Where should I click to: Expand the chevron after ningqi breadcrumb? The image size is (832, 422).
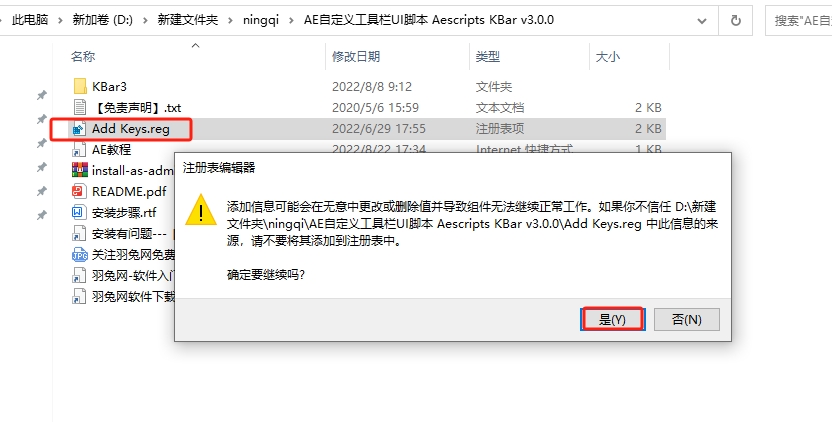coord(292,20)
